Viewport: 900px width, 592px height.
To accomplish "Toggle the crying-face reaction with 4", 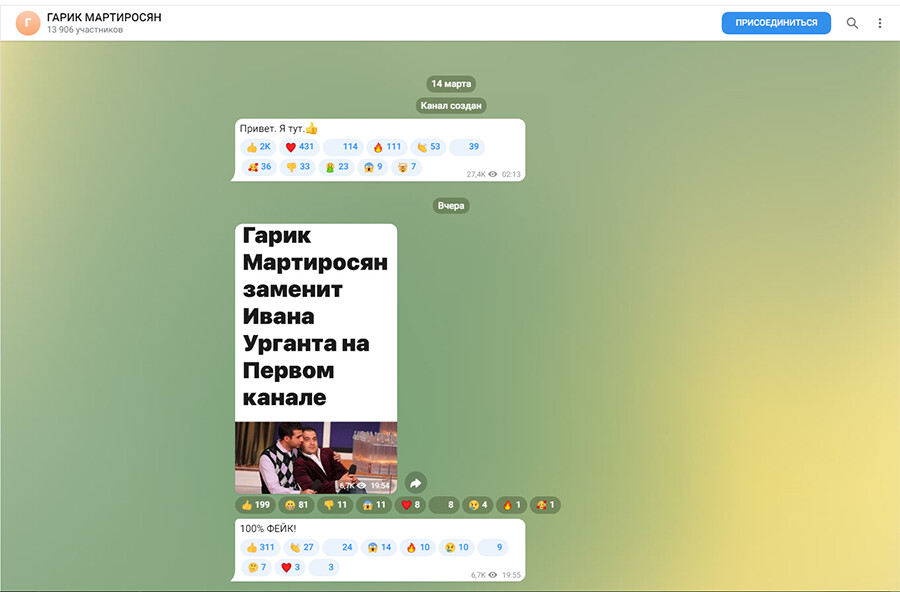I will (x=478, y=505).
